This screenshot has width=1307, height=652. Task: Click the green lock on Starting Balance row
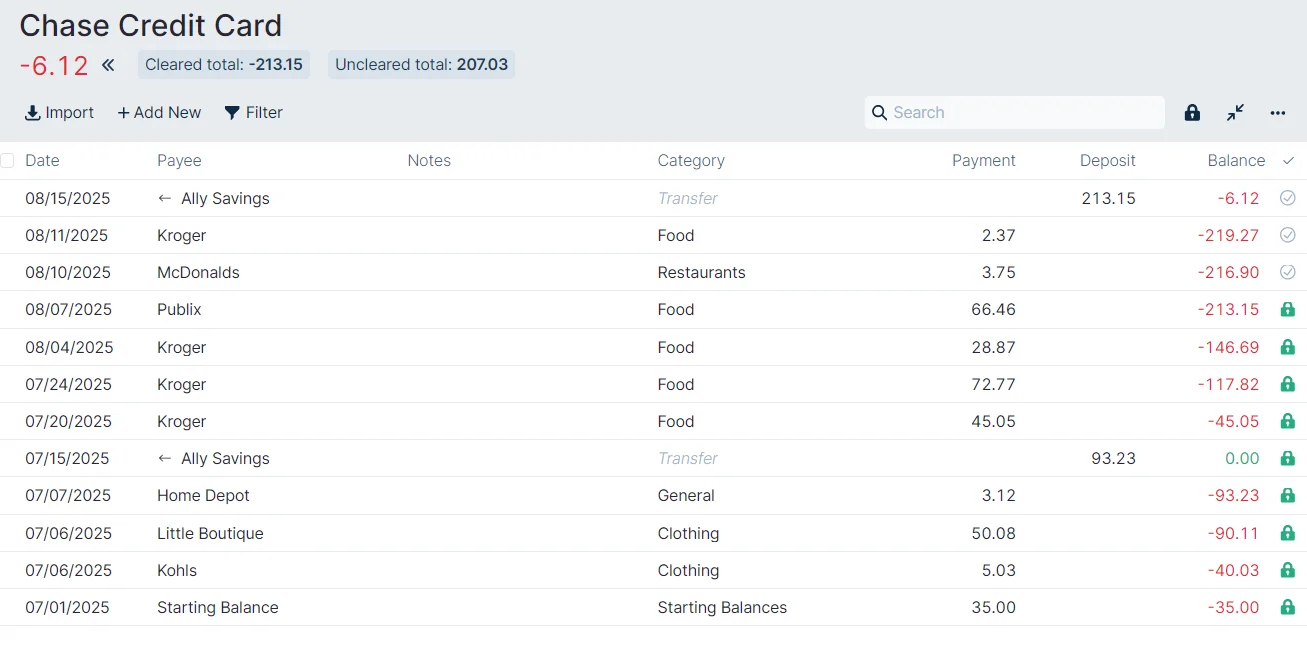point(1288,607)
